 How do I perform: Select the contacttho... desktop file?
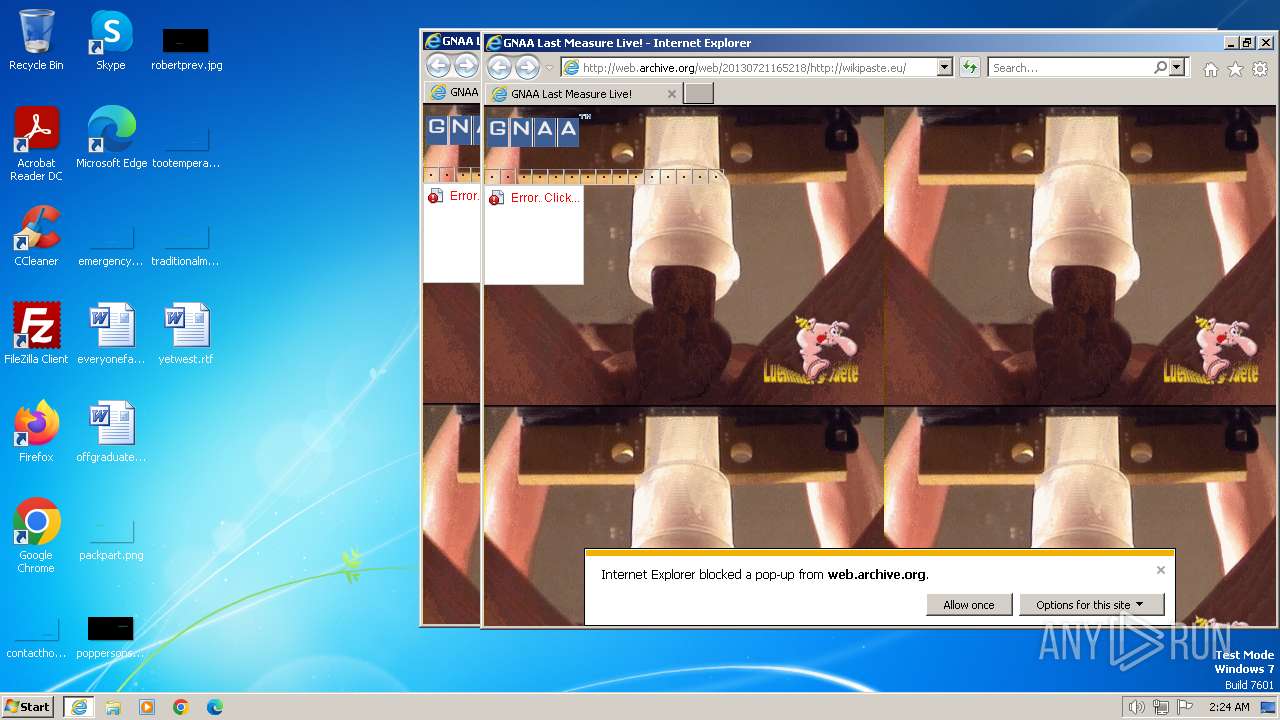(36, 638)
